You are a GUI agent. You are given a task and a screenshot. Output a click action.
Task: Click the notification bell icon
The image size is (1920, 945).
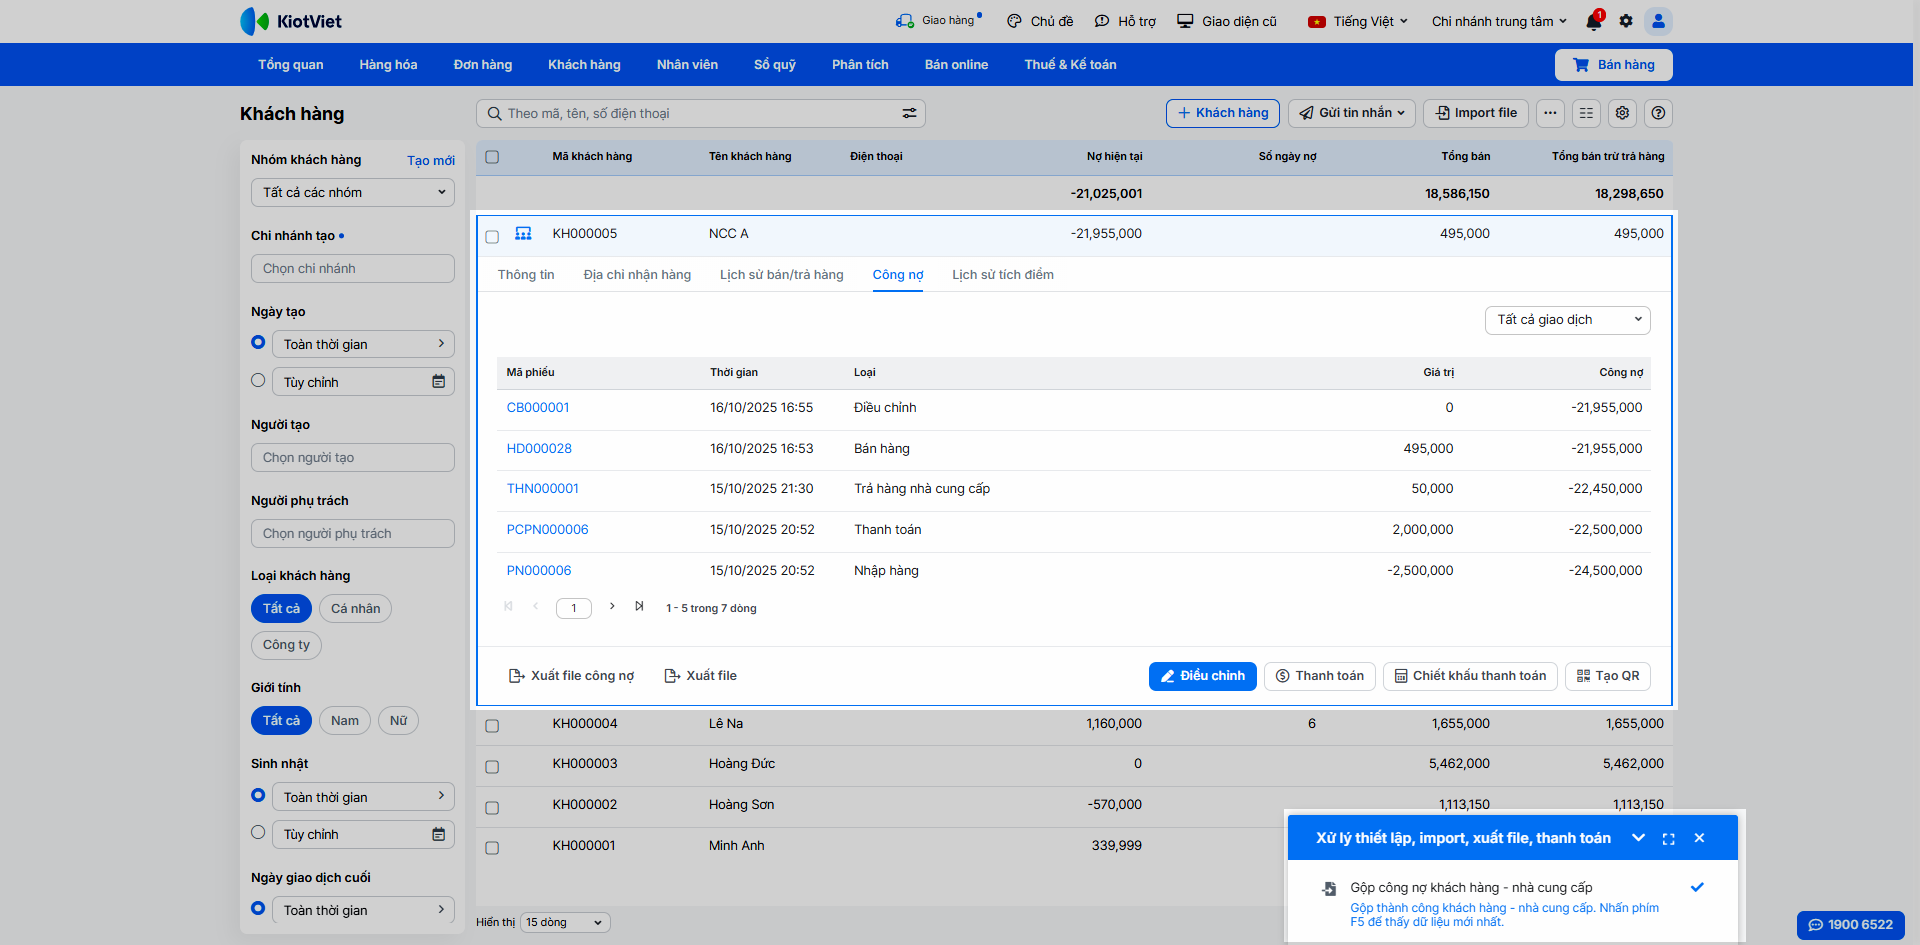(1593, 22)
